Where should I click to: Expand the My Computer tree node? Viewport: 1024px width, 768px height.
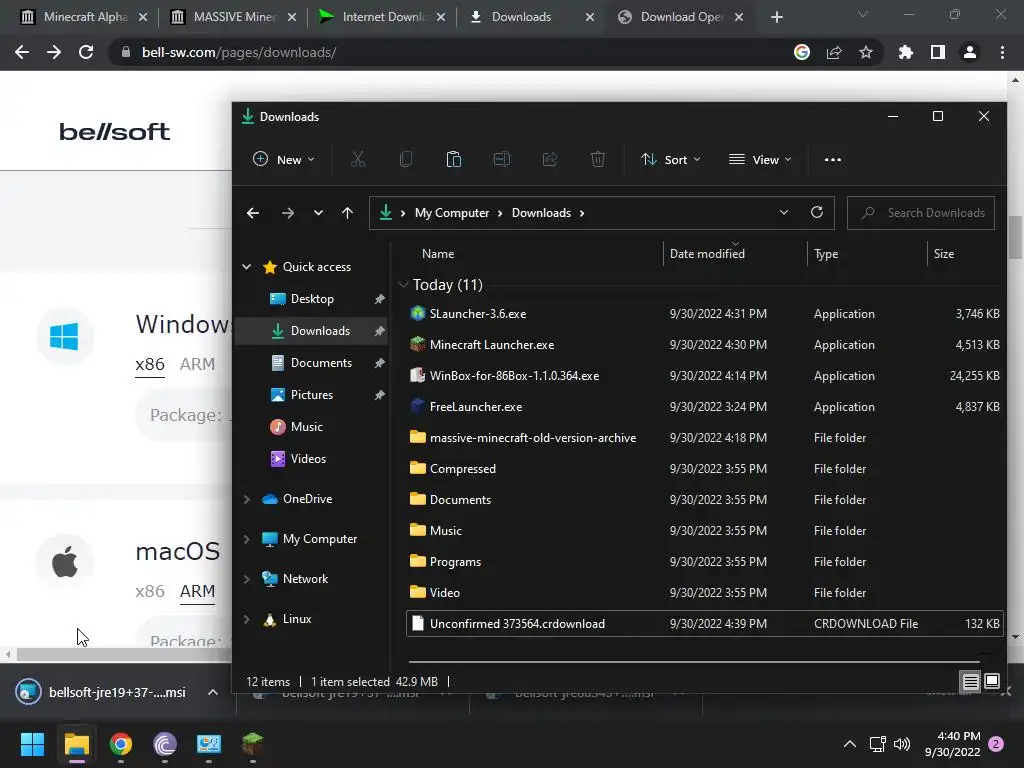coord(246,539)
